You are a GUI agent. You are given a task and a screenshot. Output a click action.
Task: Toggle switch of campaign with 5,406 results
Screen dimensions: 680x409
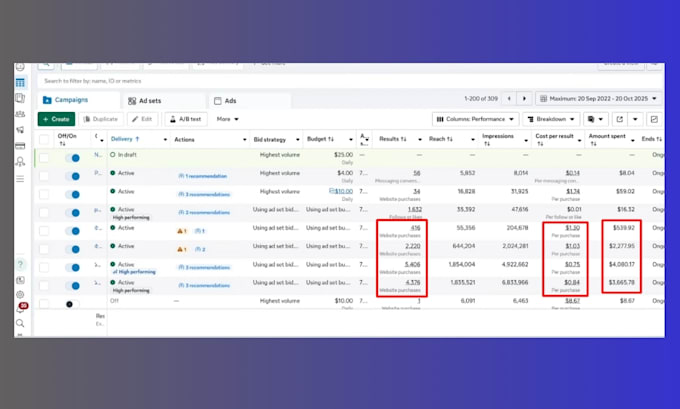click(72, 268)
